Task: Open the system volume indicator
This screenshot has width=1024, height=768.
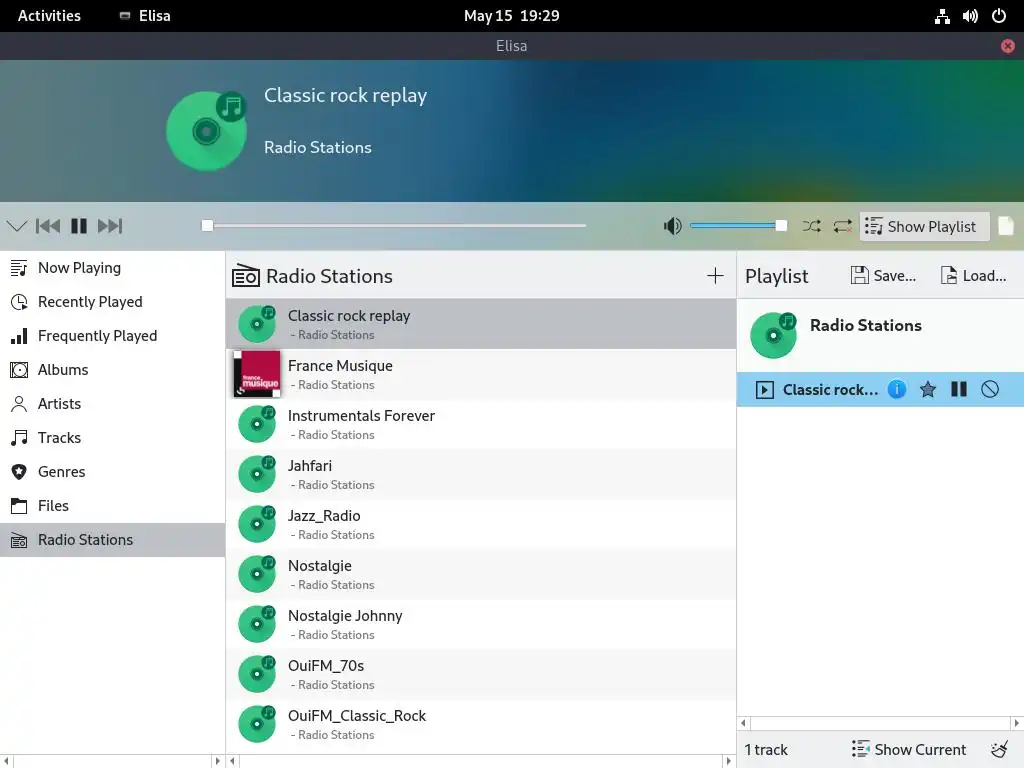Action: 970,16
